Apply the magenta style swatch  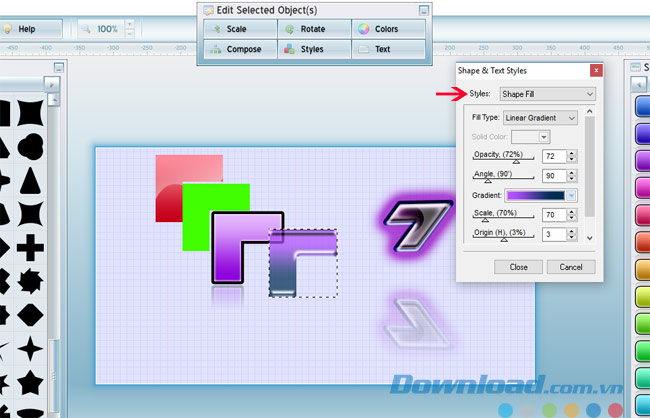[643, 188]
